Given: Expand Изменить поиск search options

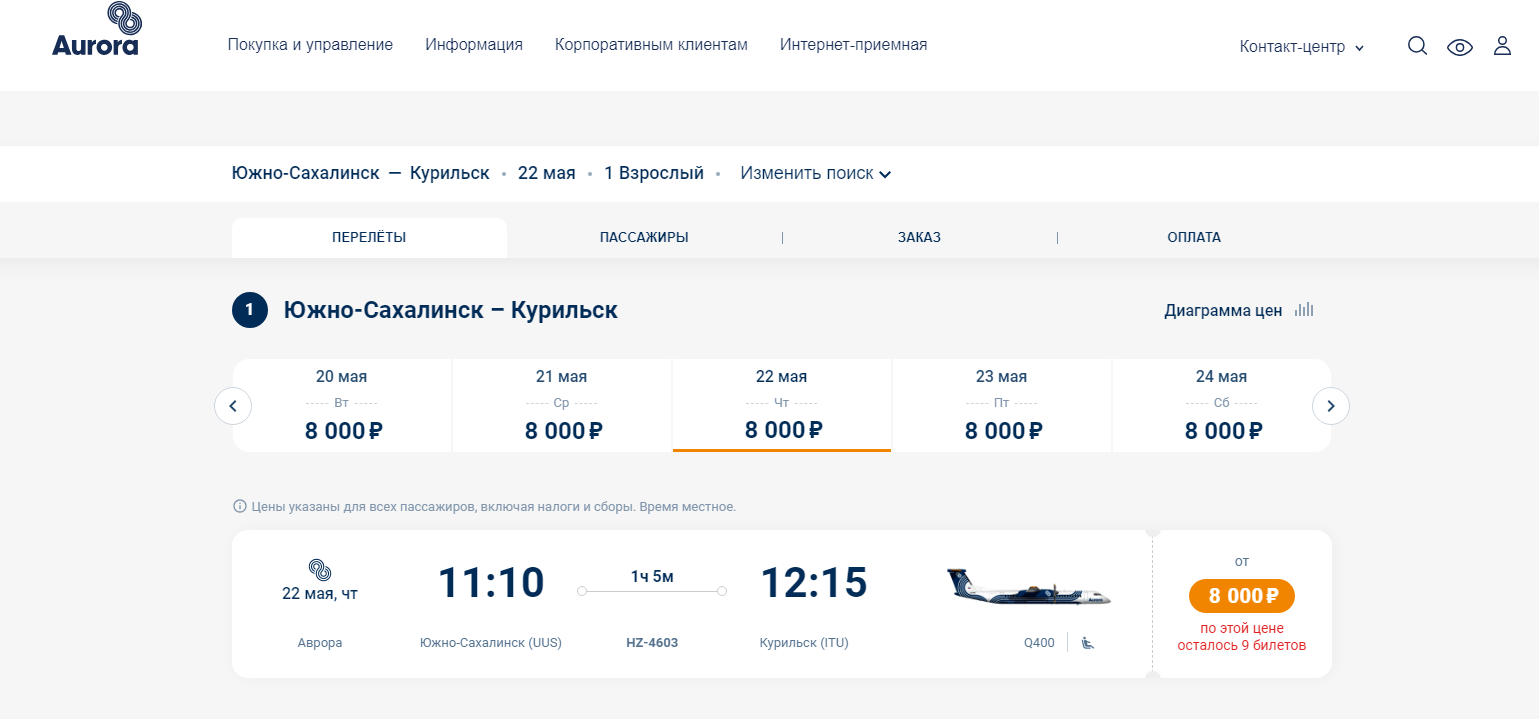Looking at the screenshot, I should [815, 173].
